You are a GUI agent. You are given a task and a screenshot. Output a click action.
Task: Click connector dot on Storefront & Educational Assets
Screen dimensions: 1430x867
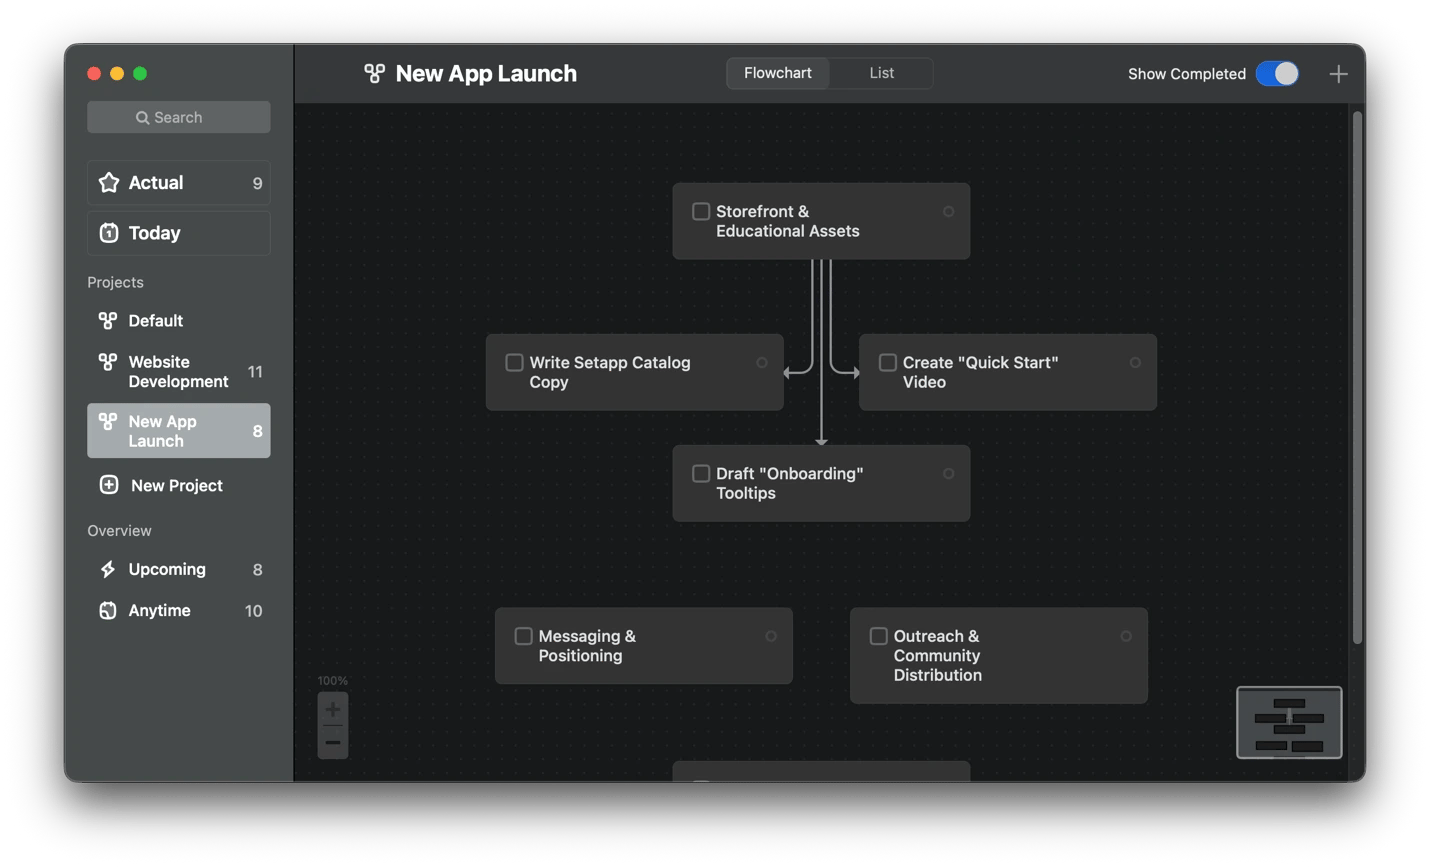coord(948,212)
